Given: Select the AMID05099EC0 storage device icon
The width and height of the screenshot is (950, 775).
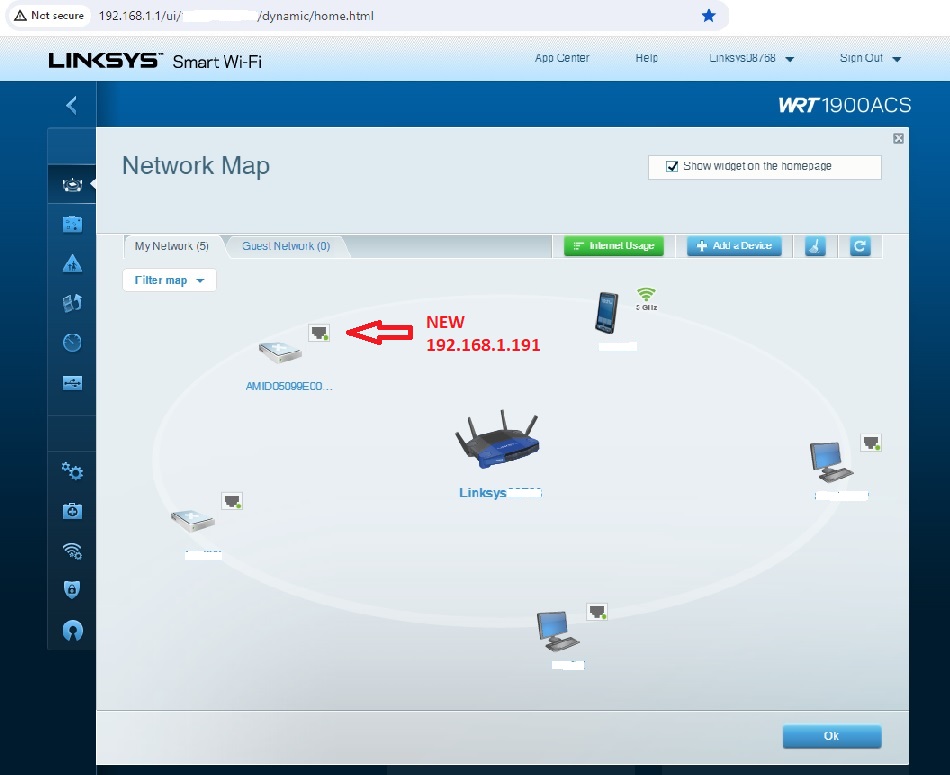Looking at the screenshot, I should 280,352.
